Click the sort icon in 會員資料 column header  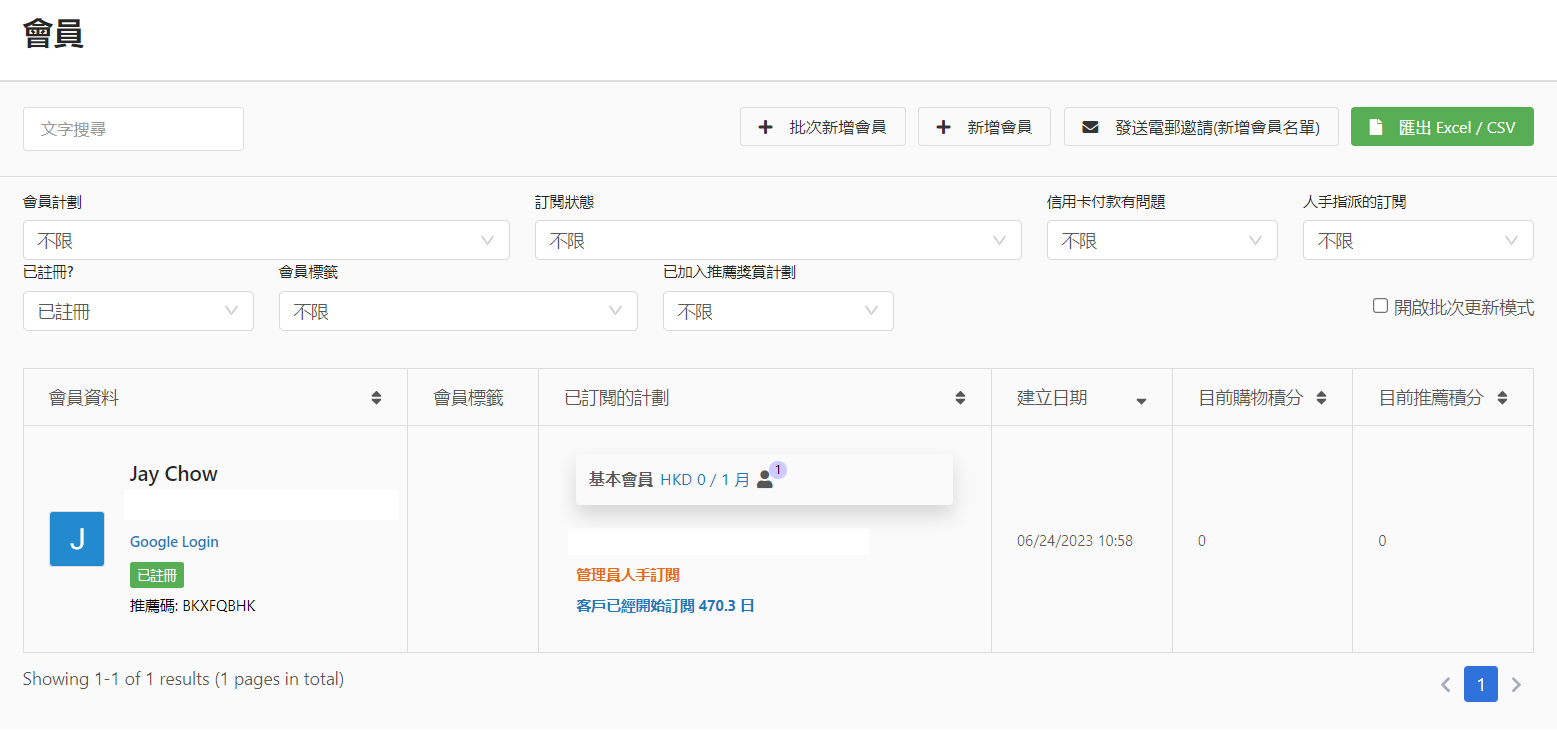point(376,398)
